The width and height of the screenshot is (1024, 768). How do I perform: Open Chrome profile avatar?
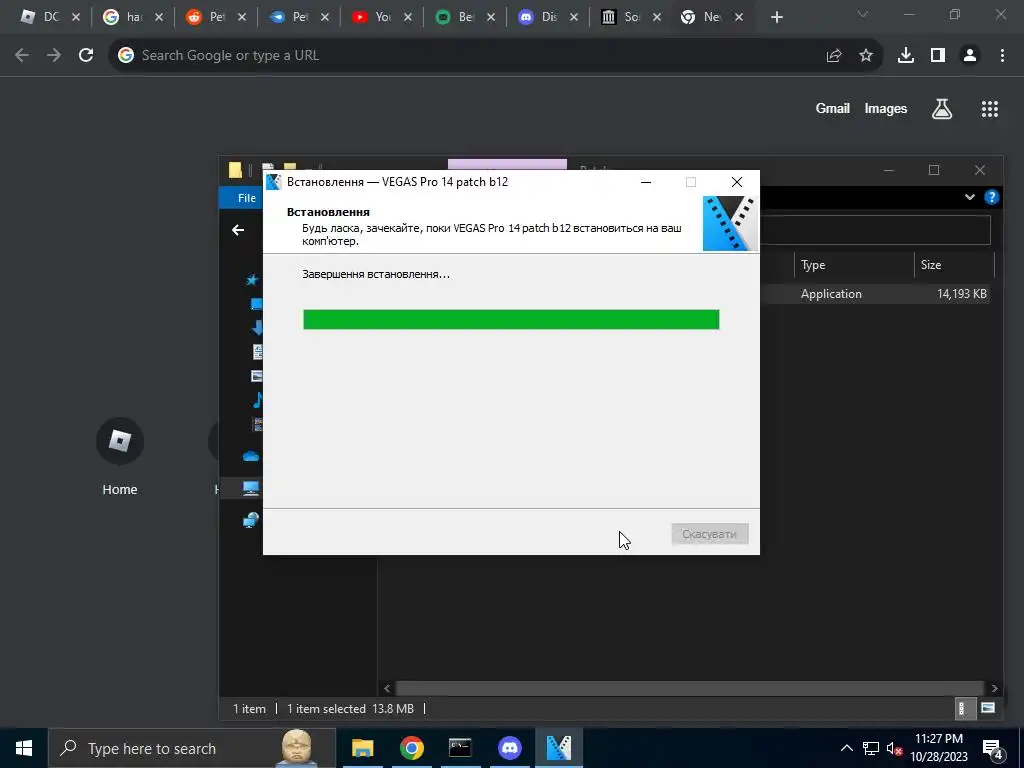970,56
